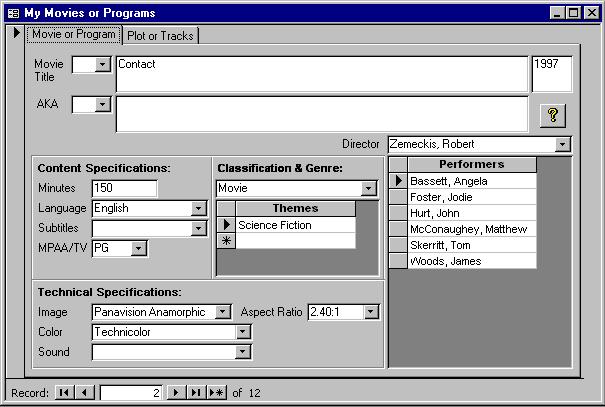Switch to the Plot or Tracks tab
Image resolution: width=605 pixels, height=407 pixels.
(161, 35)
